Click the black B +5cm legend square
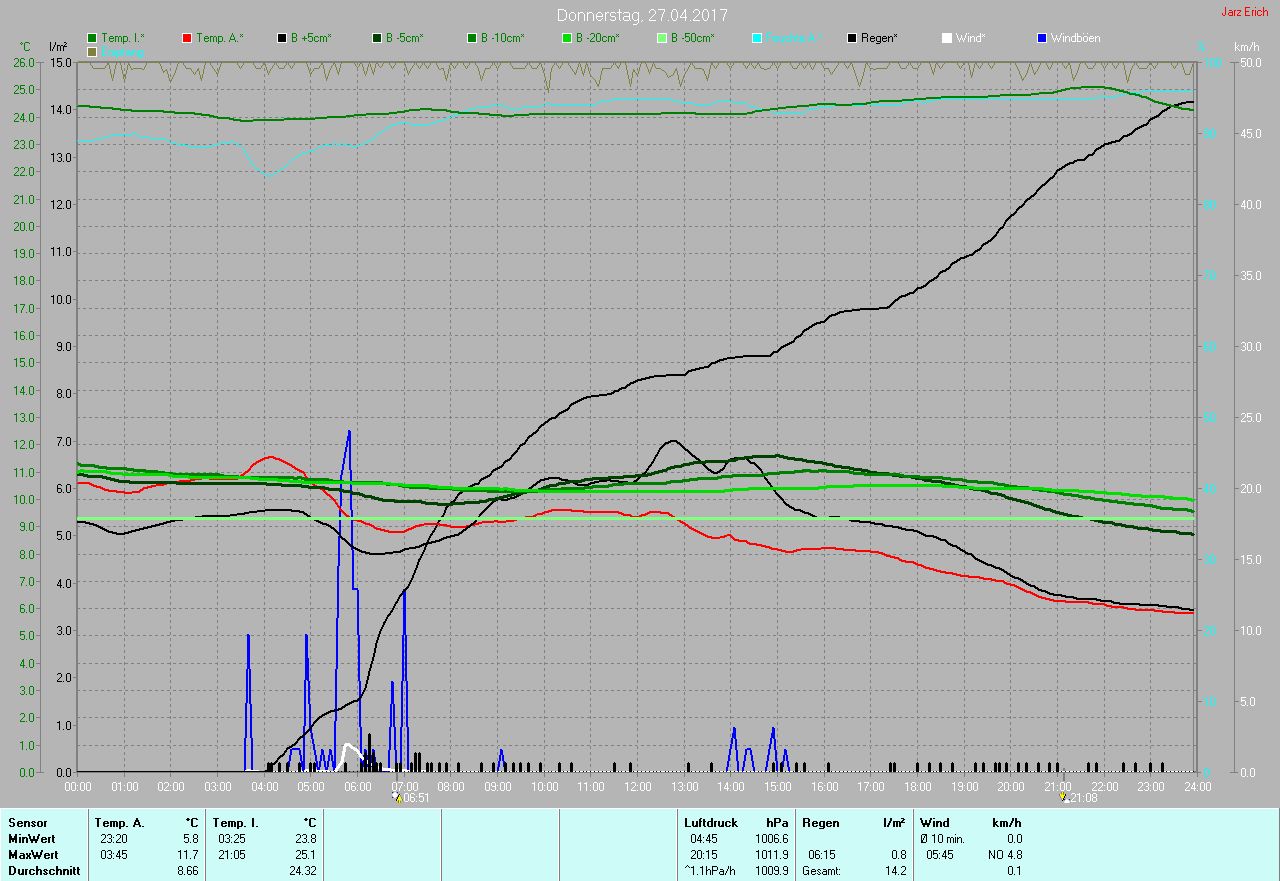The height and width of the screenshot is (881, 1280). pyautogui.click(x=282, y=38)
